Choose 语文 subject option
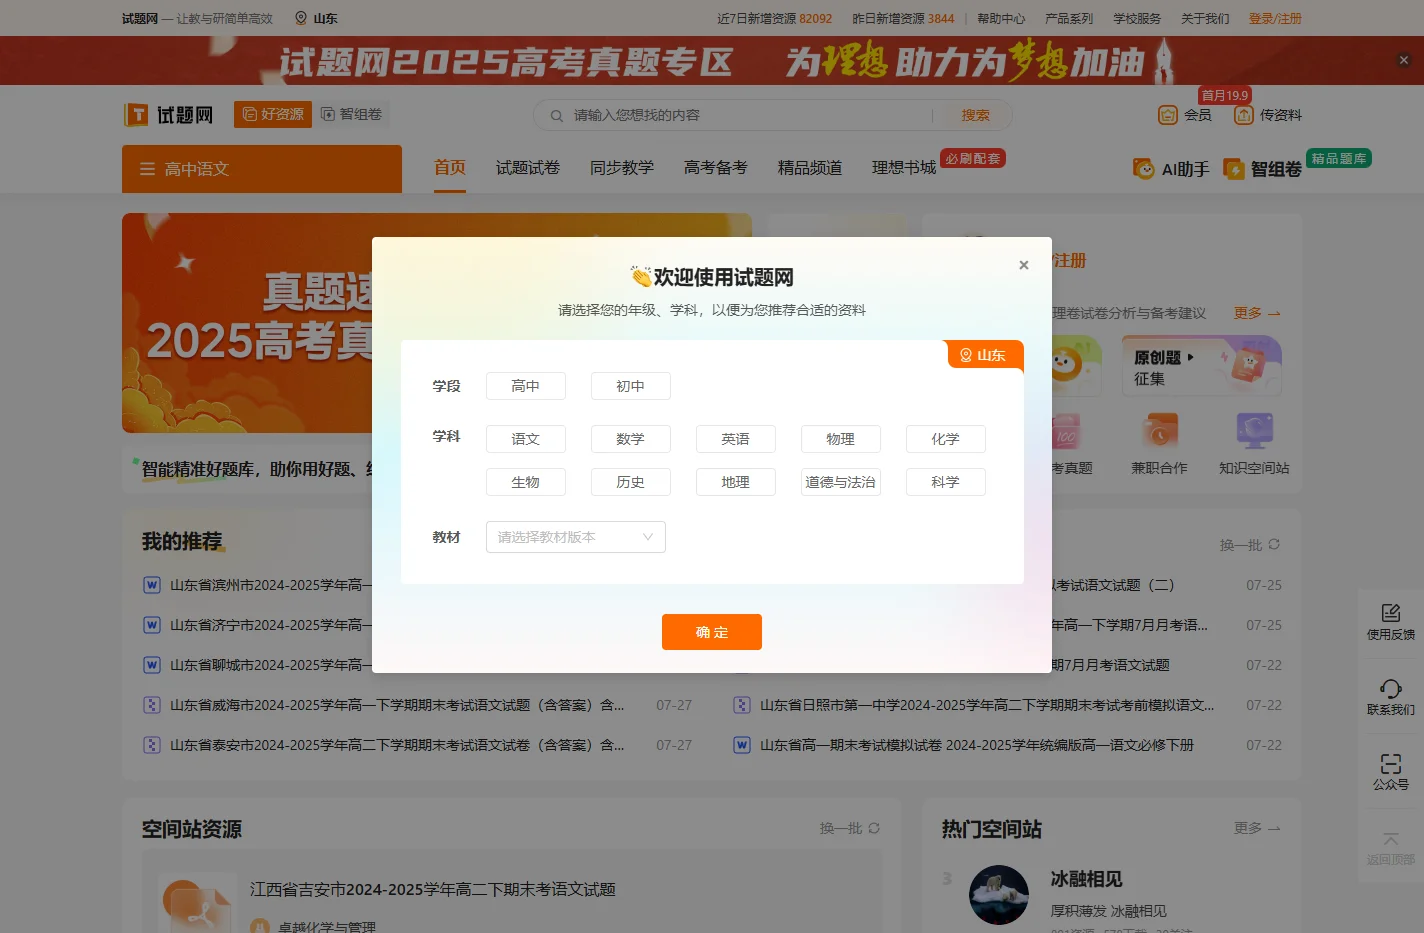 (525, 439)
